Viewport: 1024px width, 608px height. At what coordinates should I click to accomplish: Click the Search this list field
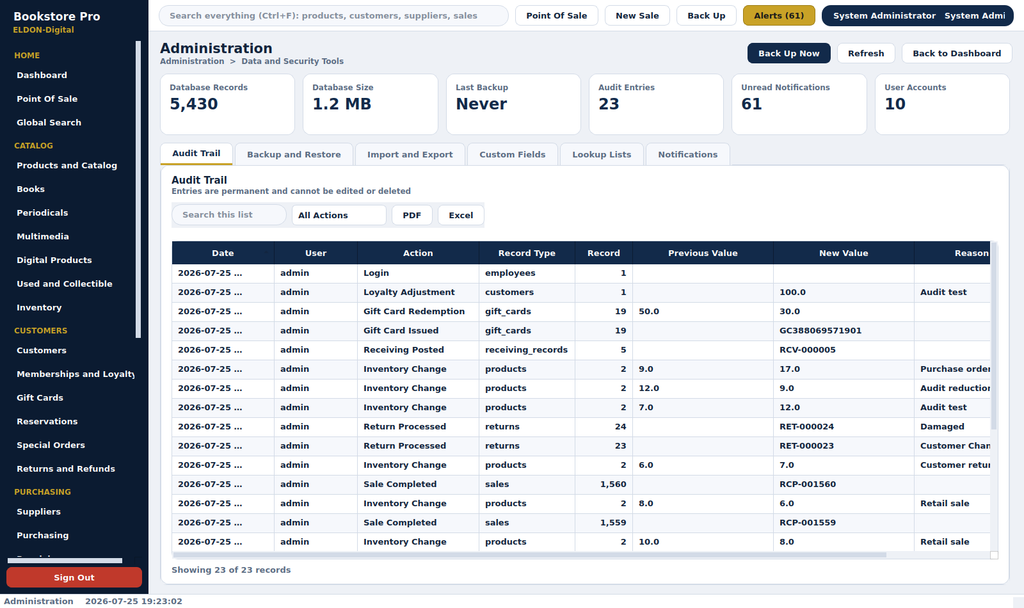tap(229, 215)
